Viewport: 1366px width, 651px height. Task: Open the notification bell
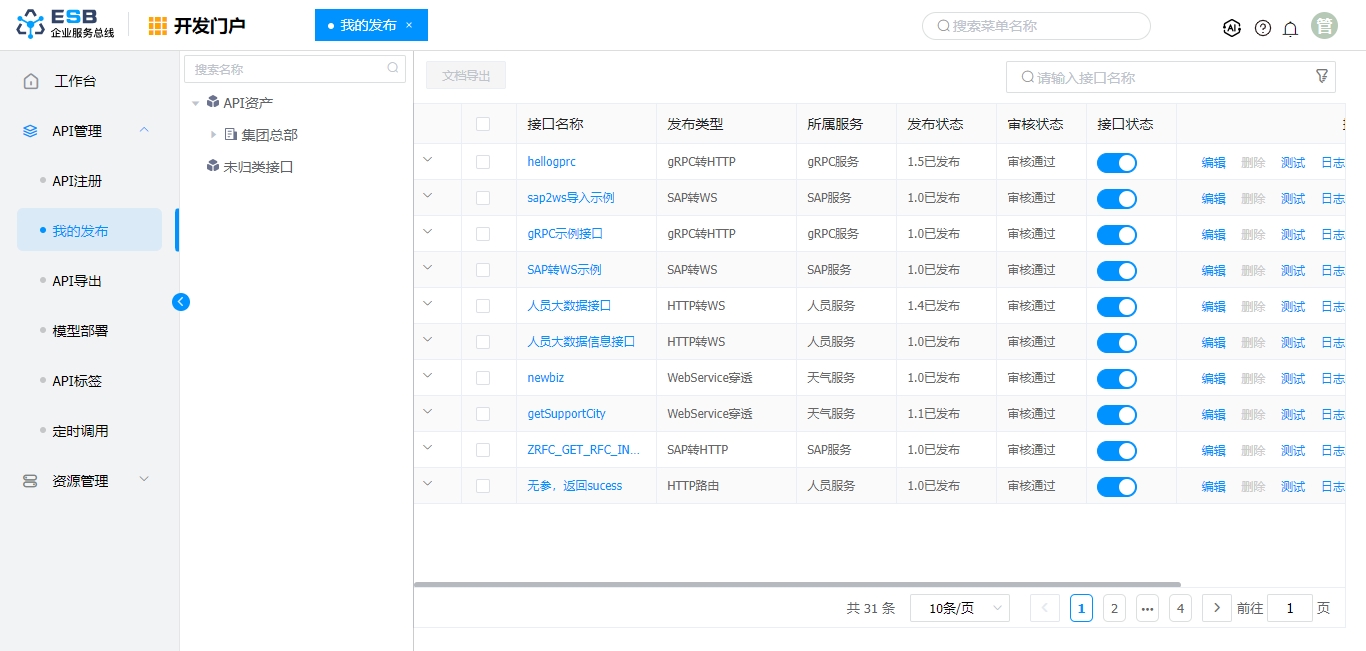[1291, 28]
